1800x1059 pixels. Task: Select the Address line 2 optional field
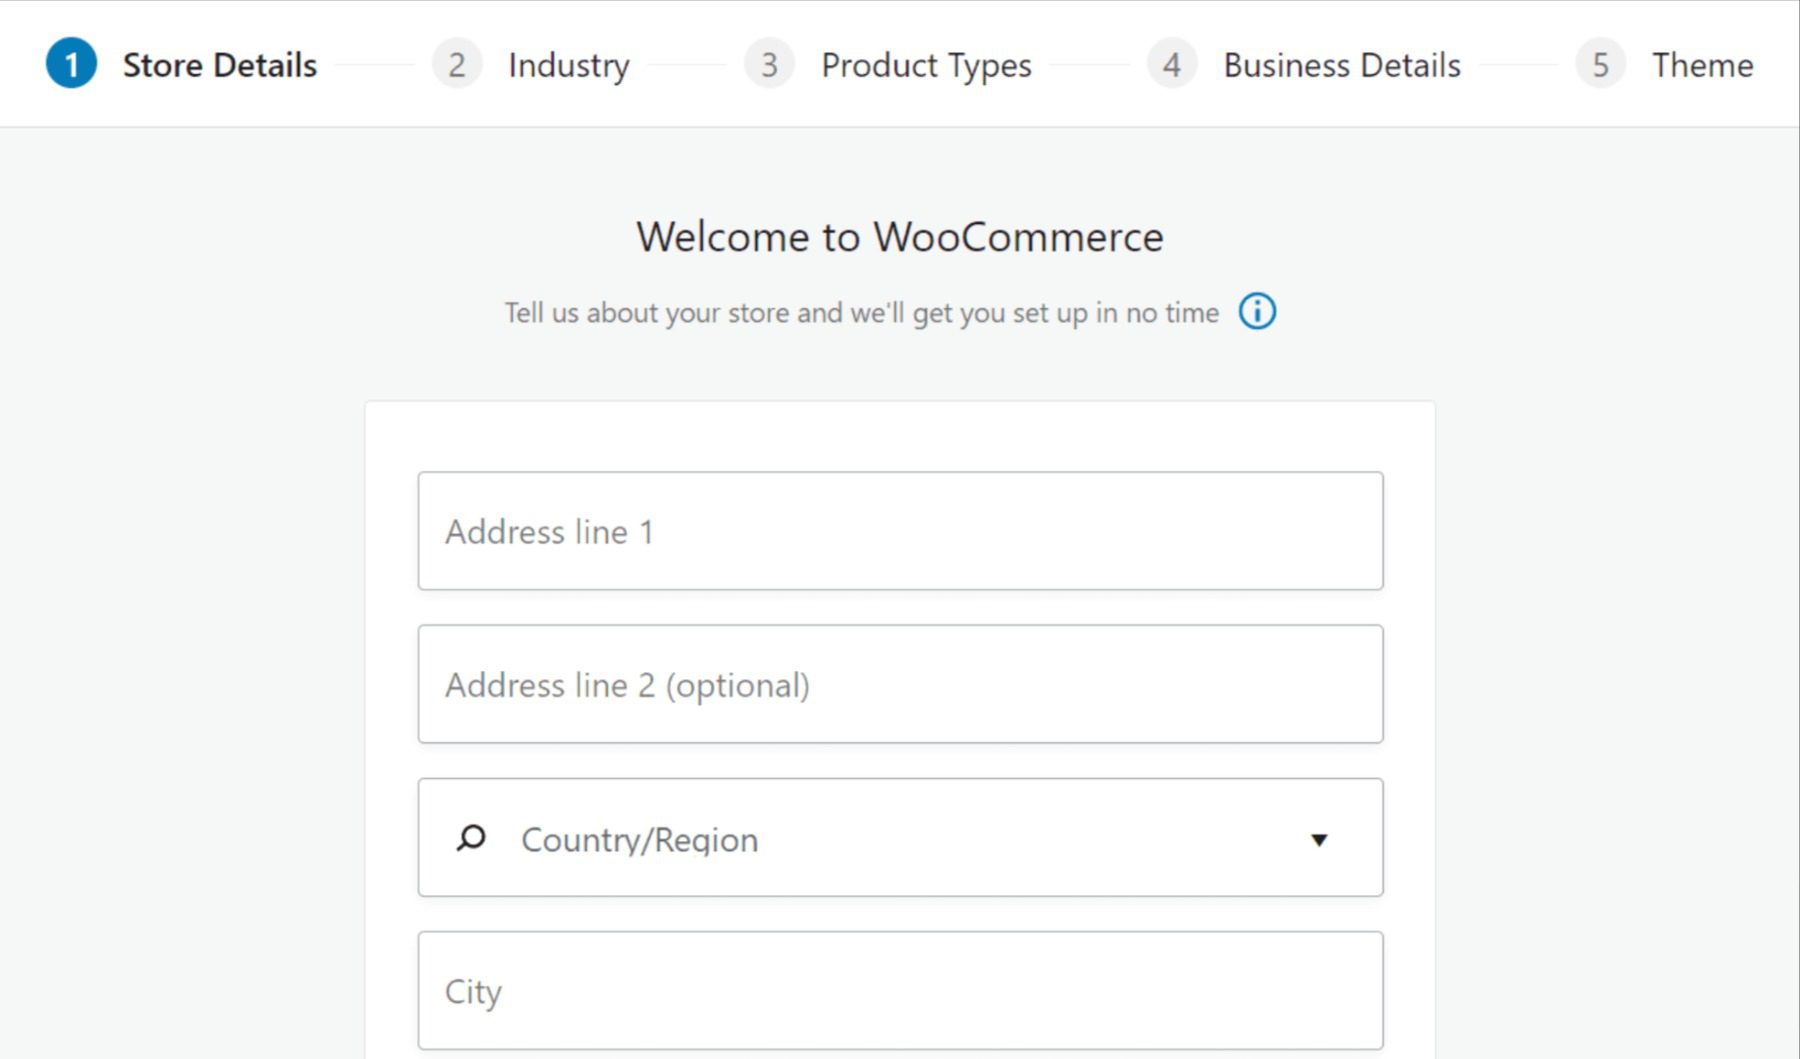click(900, 684)
